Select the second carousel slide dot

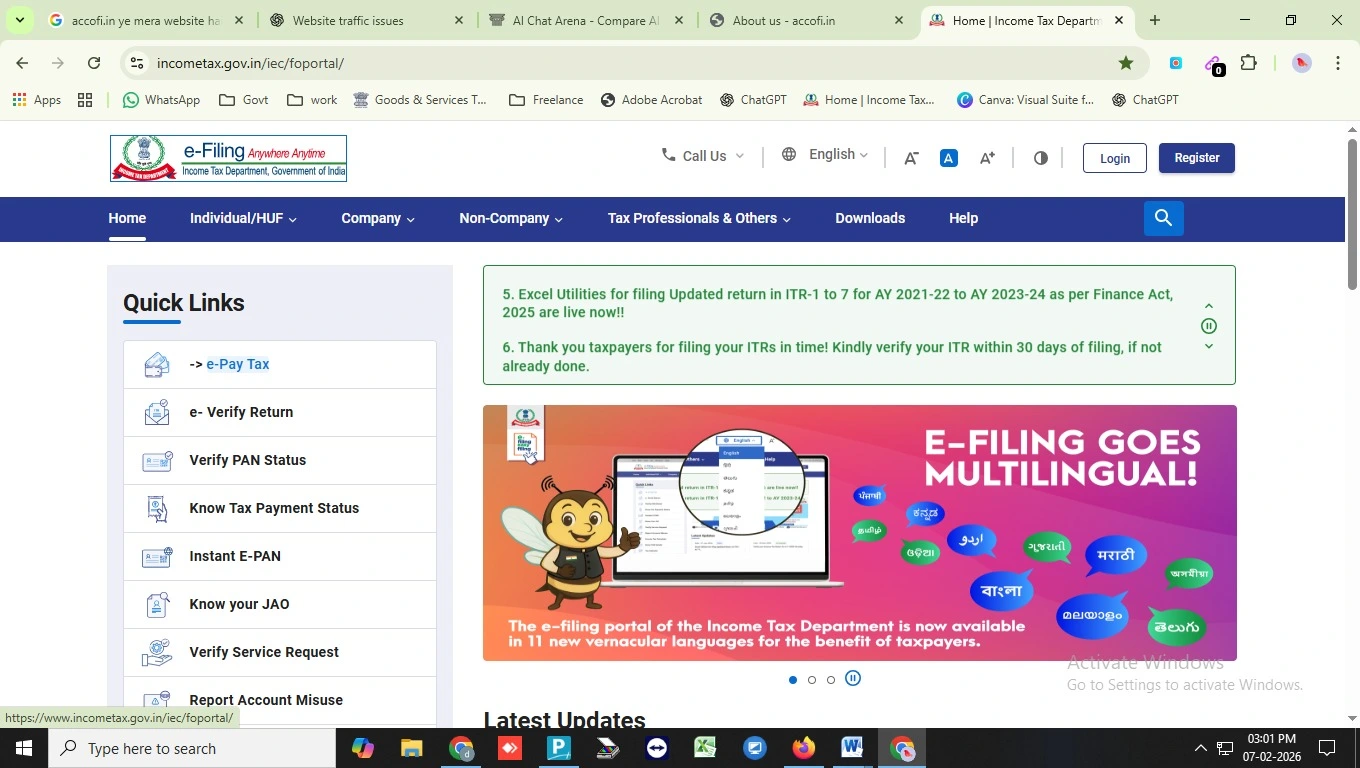812,680
